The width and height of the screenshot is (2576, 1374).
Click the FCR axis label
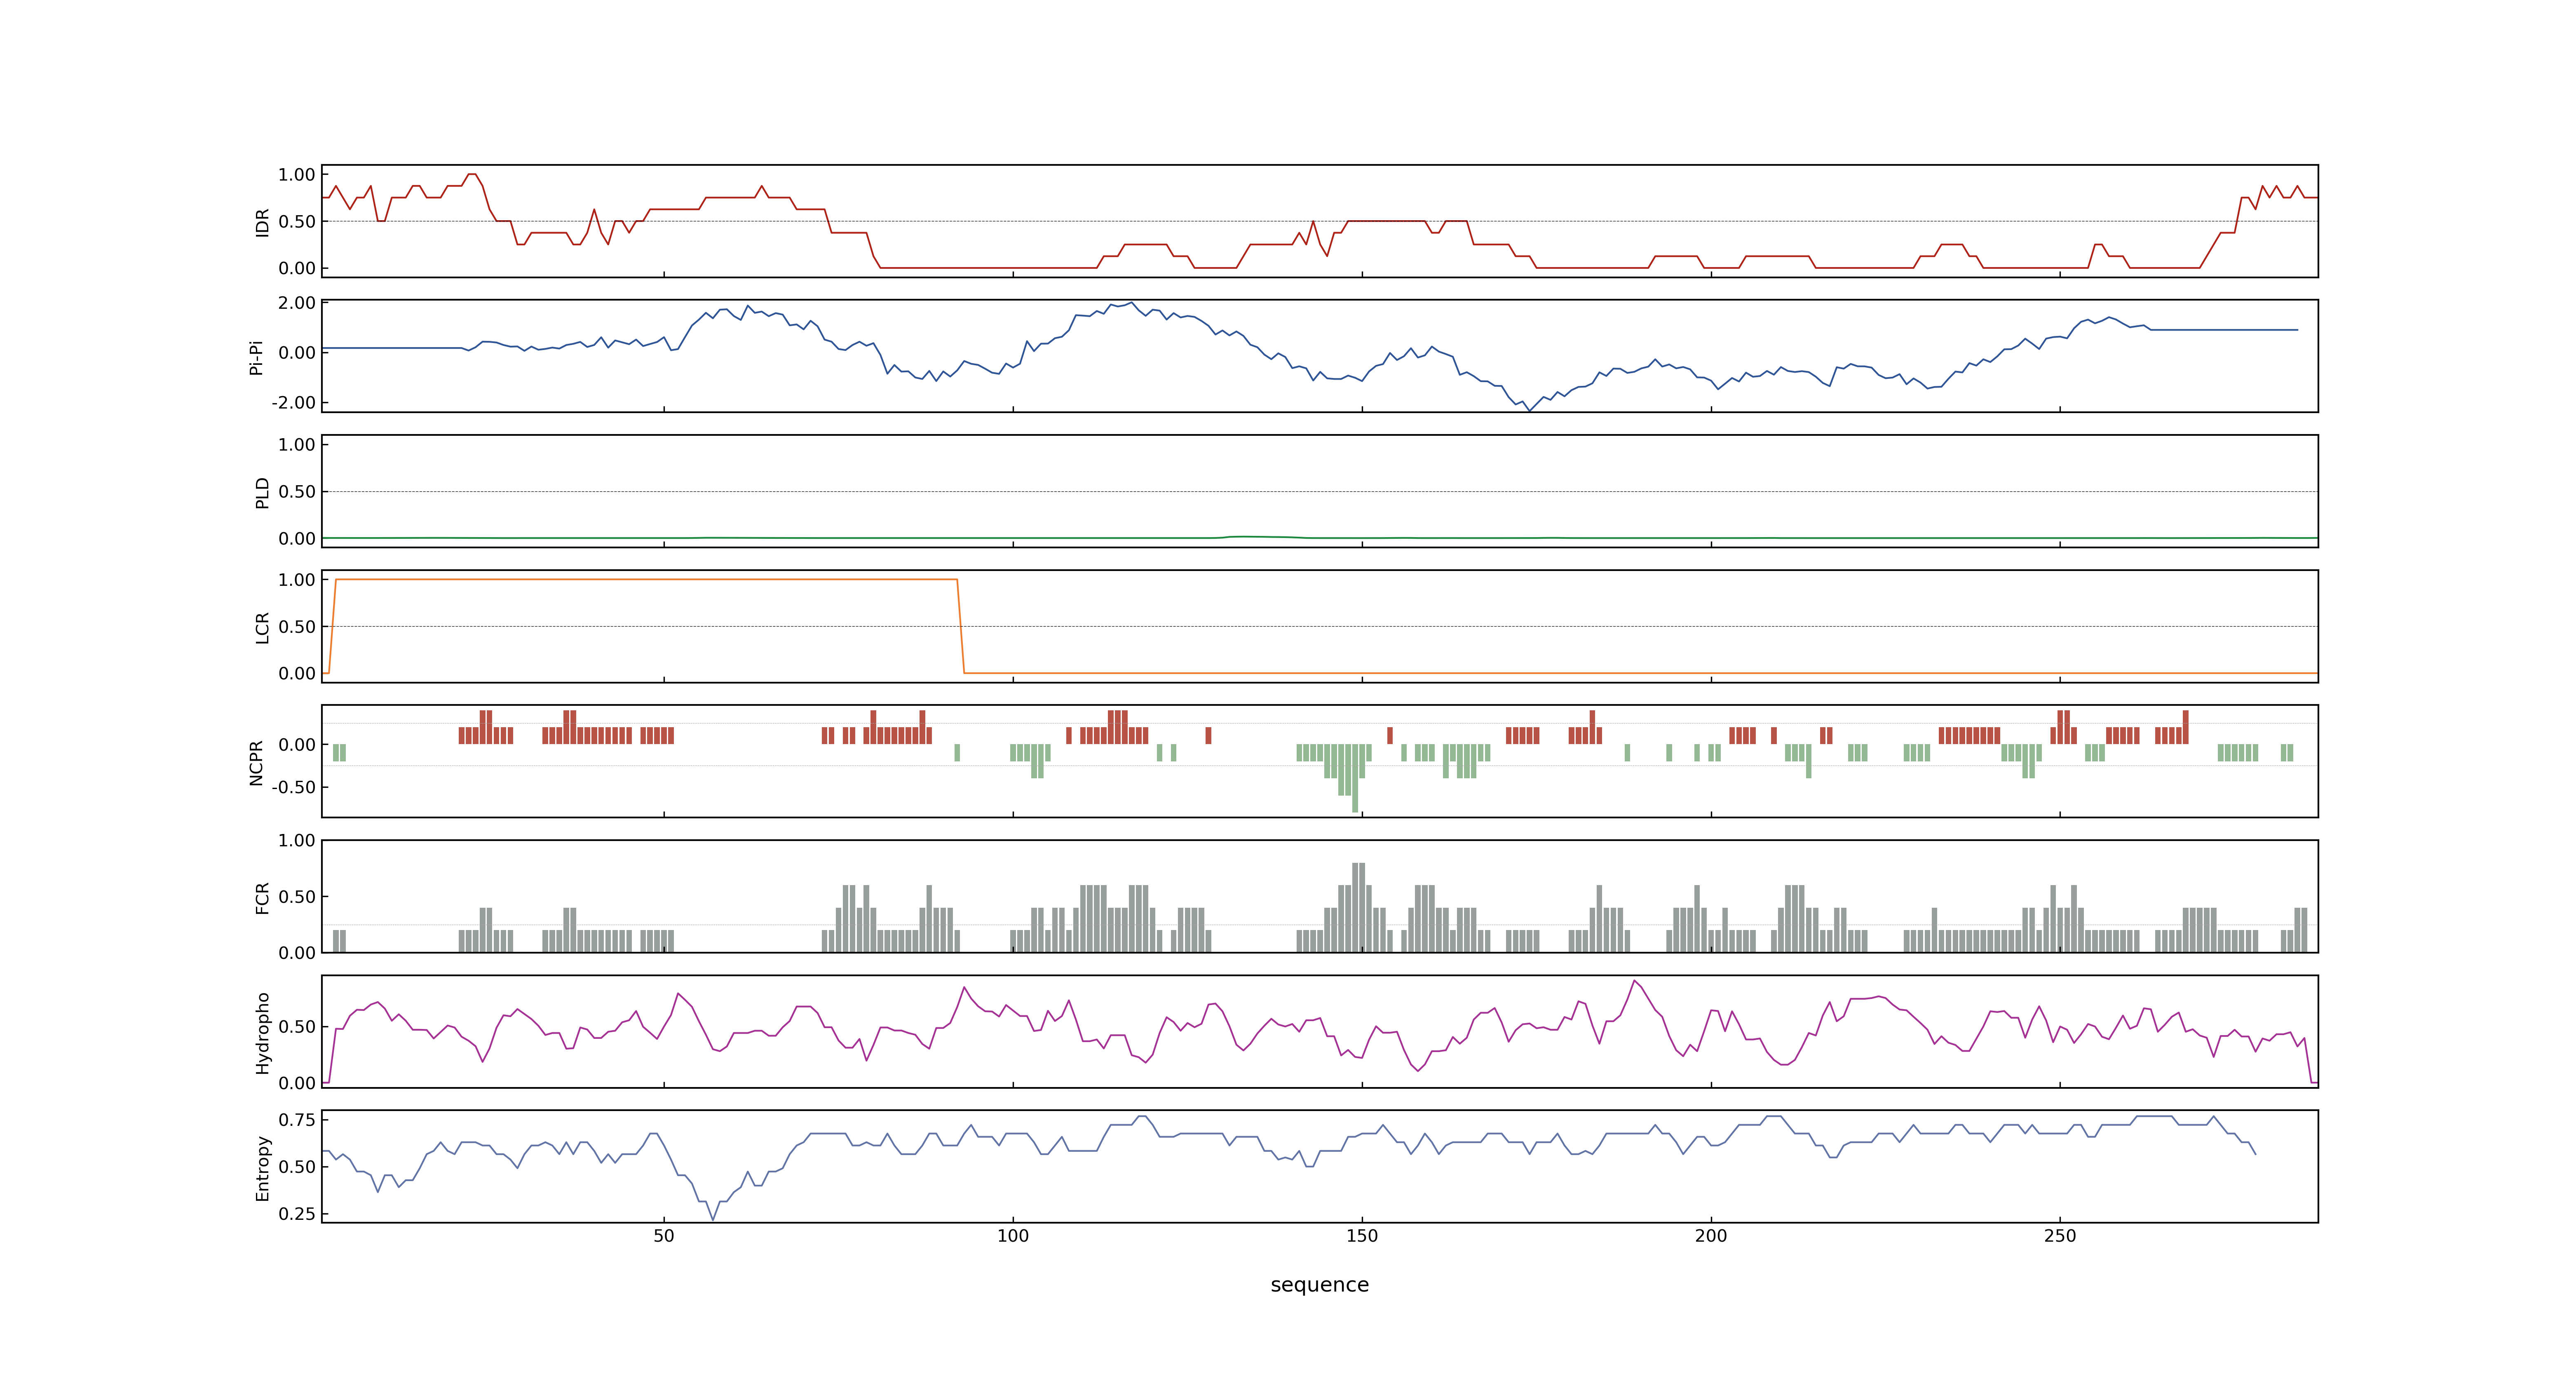[262, 897]
